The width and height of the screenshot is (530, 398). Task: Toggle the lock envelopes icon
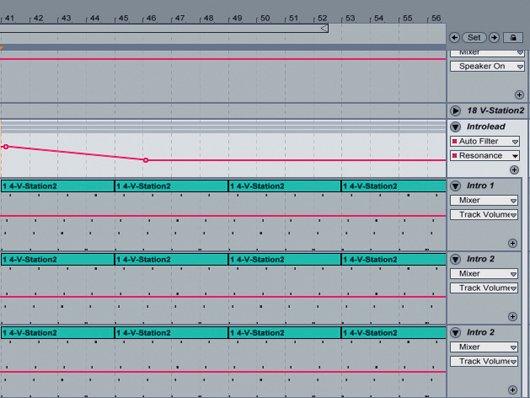tap(513, 38)
